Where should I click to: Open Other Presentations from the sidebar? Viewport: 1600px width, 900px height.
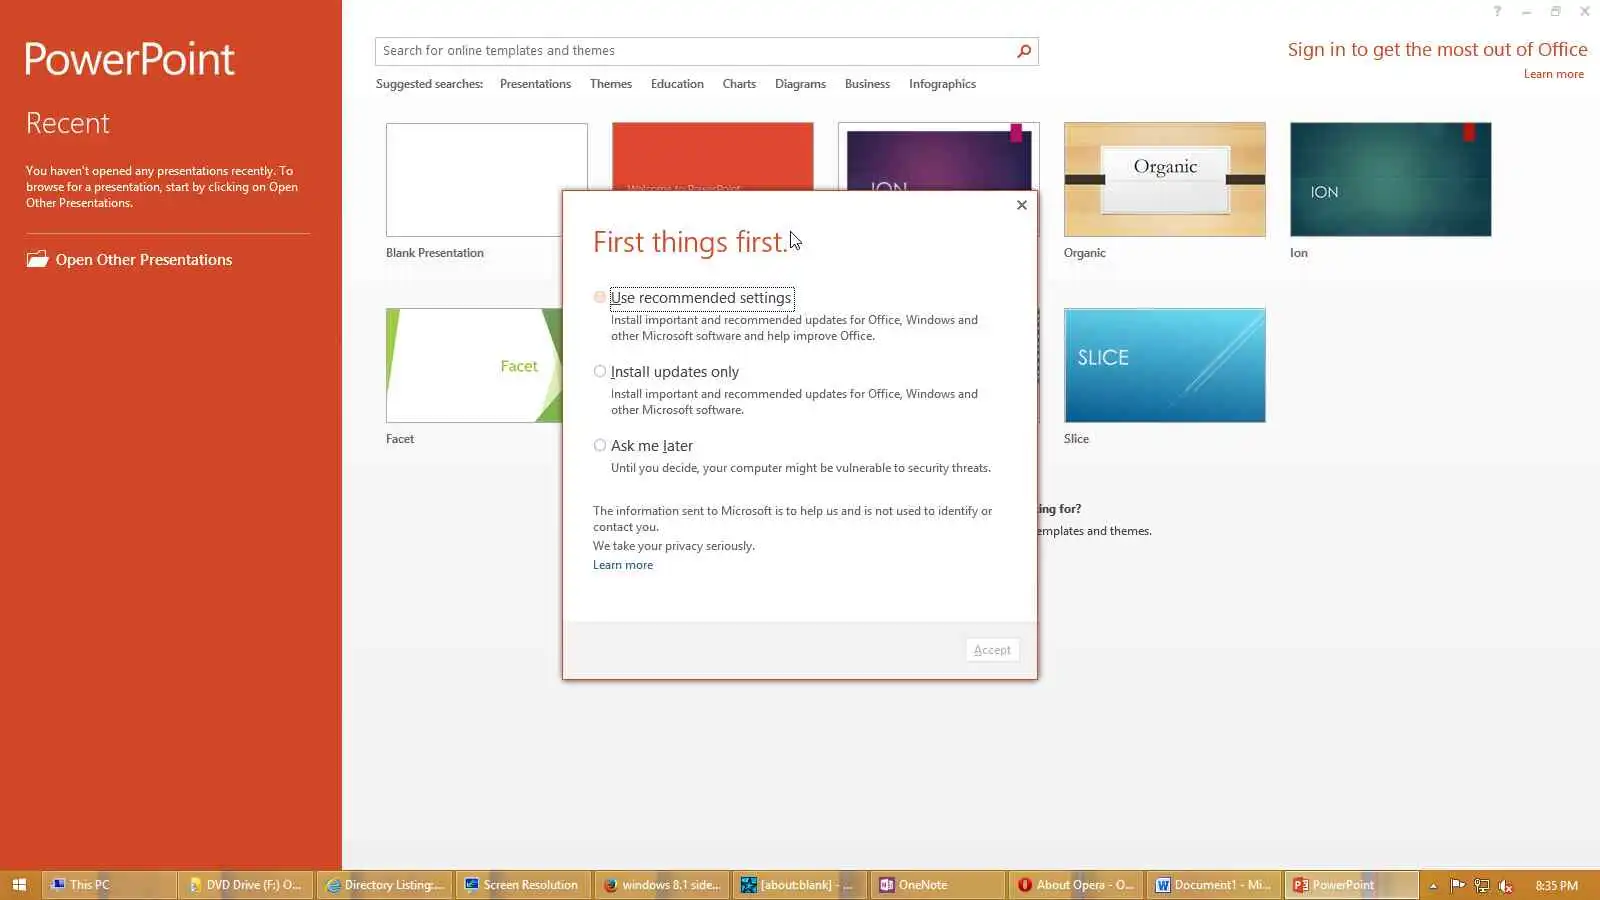[129, 260]
